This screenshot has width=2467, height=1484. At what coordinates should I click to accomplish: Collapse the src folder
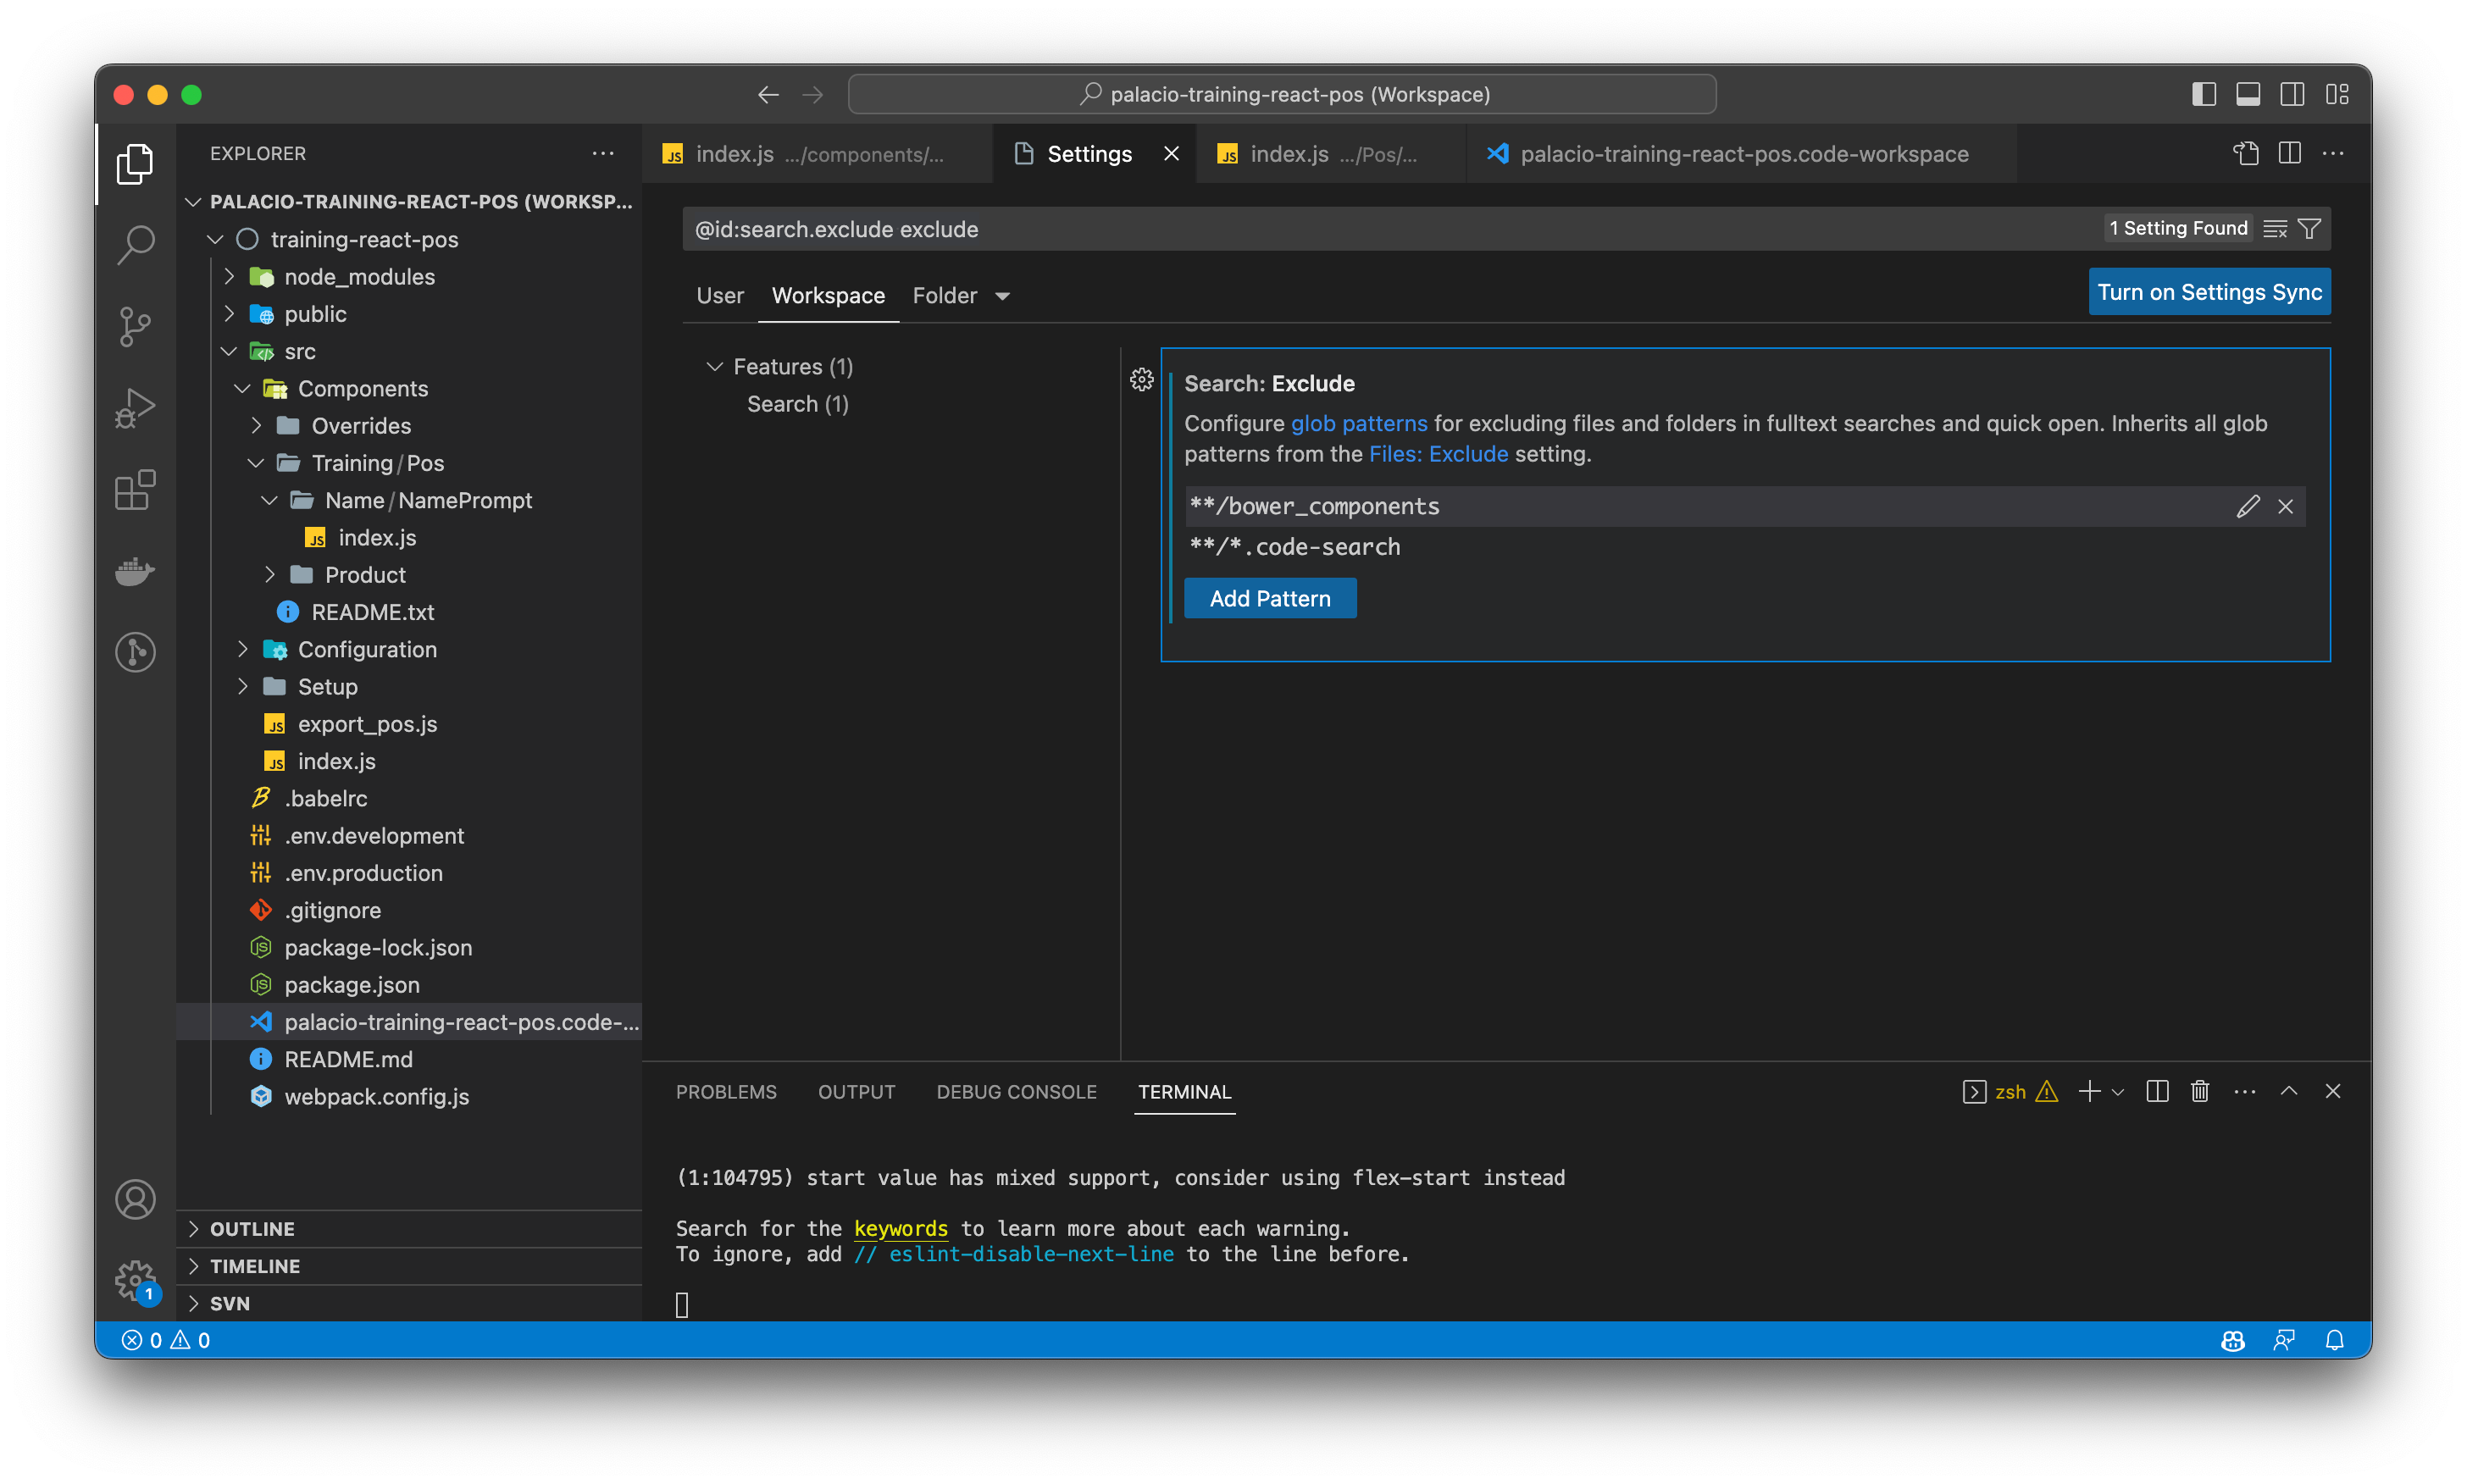click(x=229, y=351)
